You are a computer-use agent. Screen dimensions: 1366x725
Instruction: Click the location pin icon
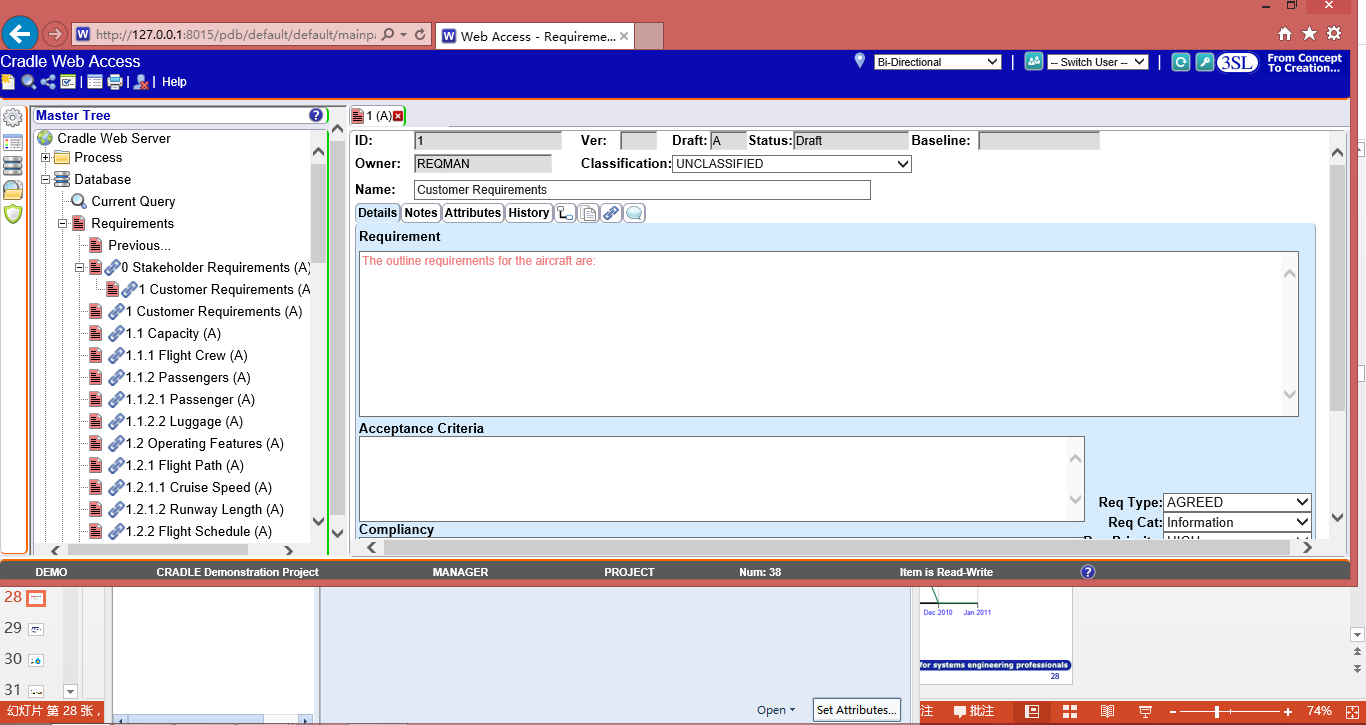click(859, 61)
